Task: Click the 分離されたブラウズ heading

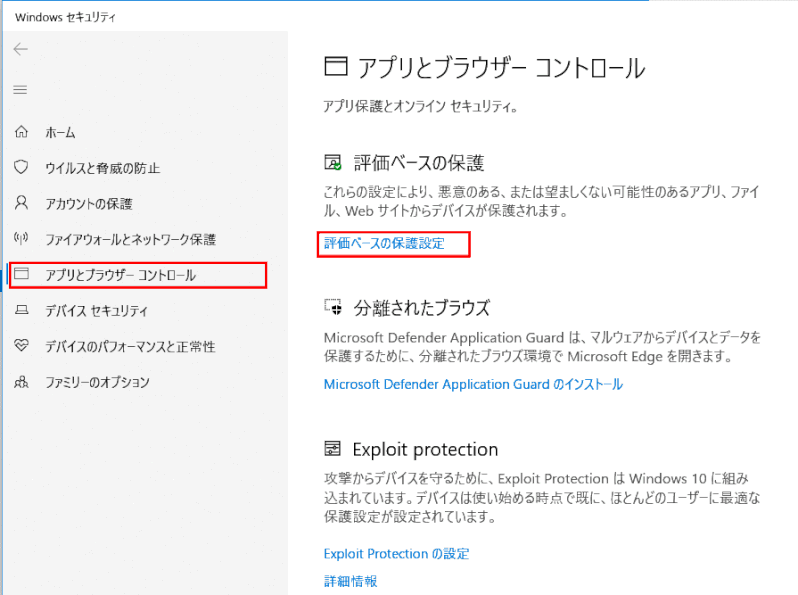Action: (422, 307)
